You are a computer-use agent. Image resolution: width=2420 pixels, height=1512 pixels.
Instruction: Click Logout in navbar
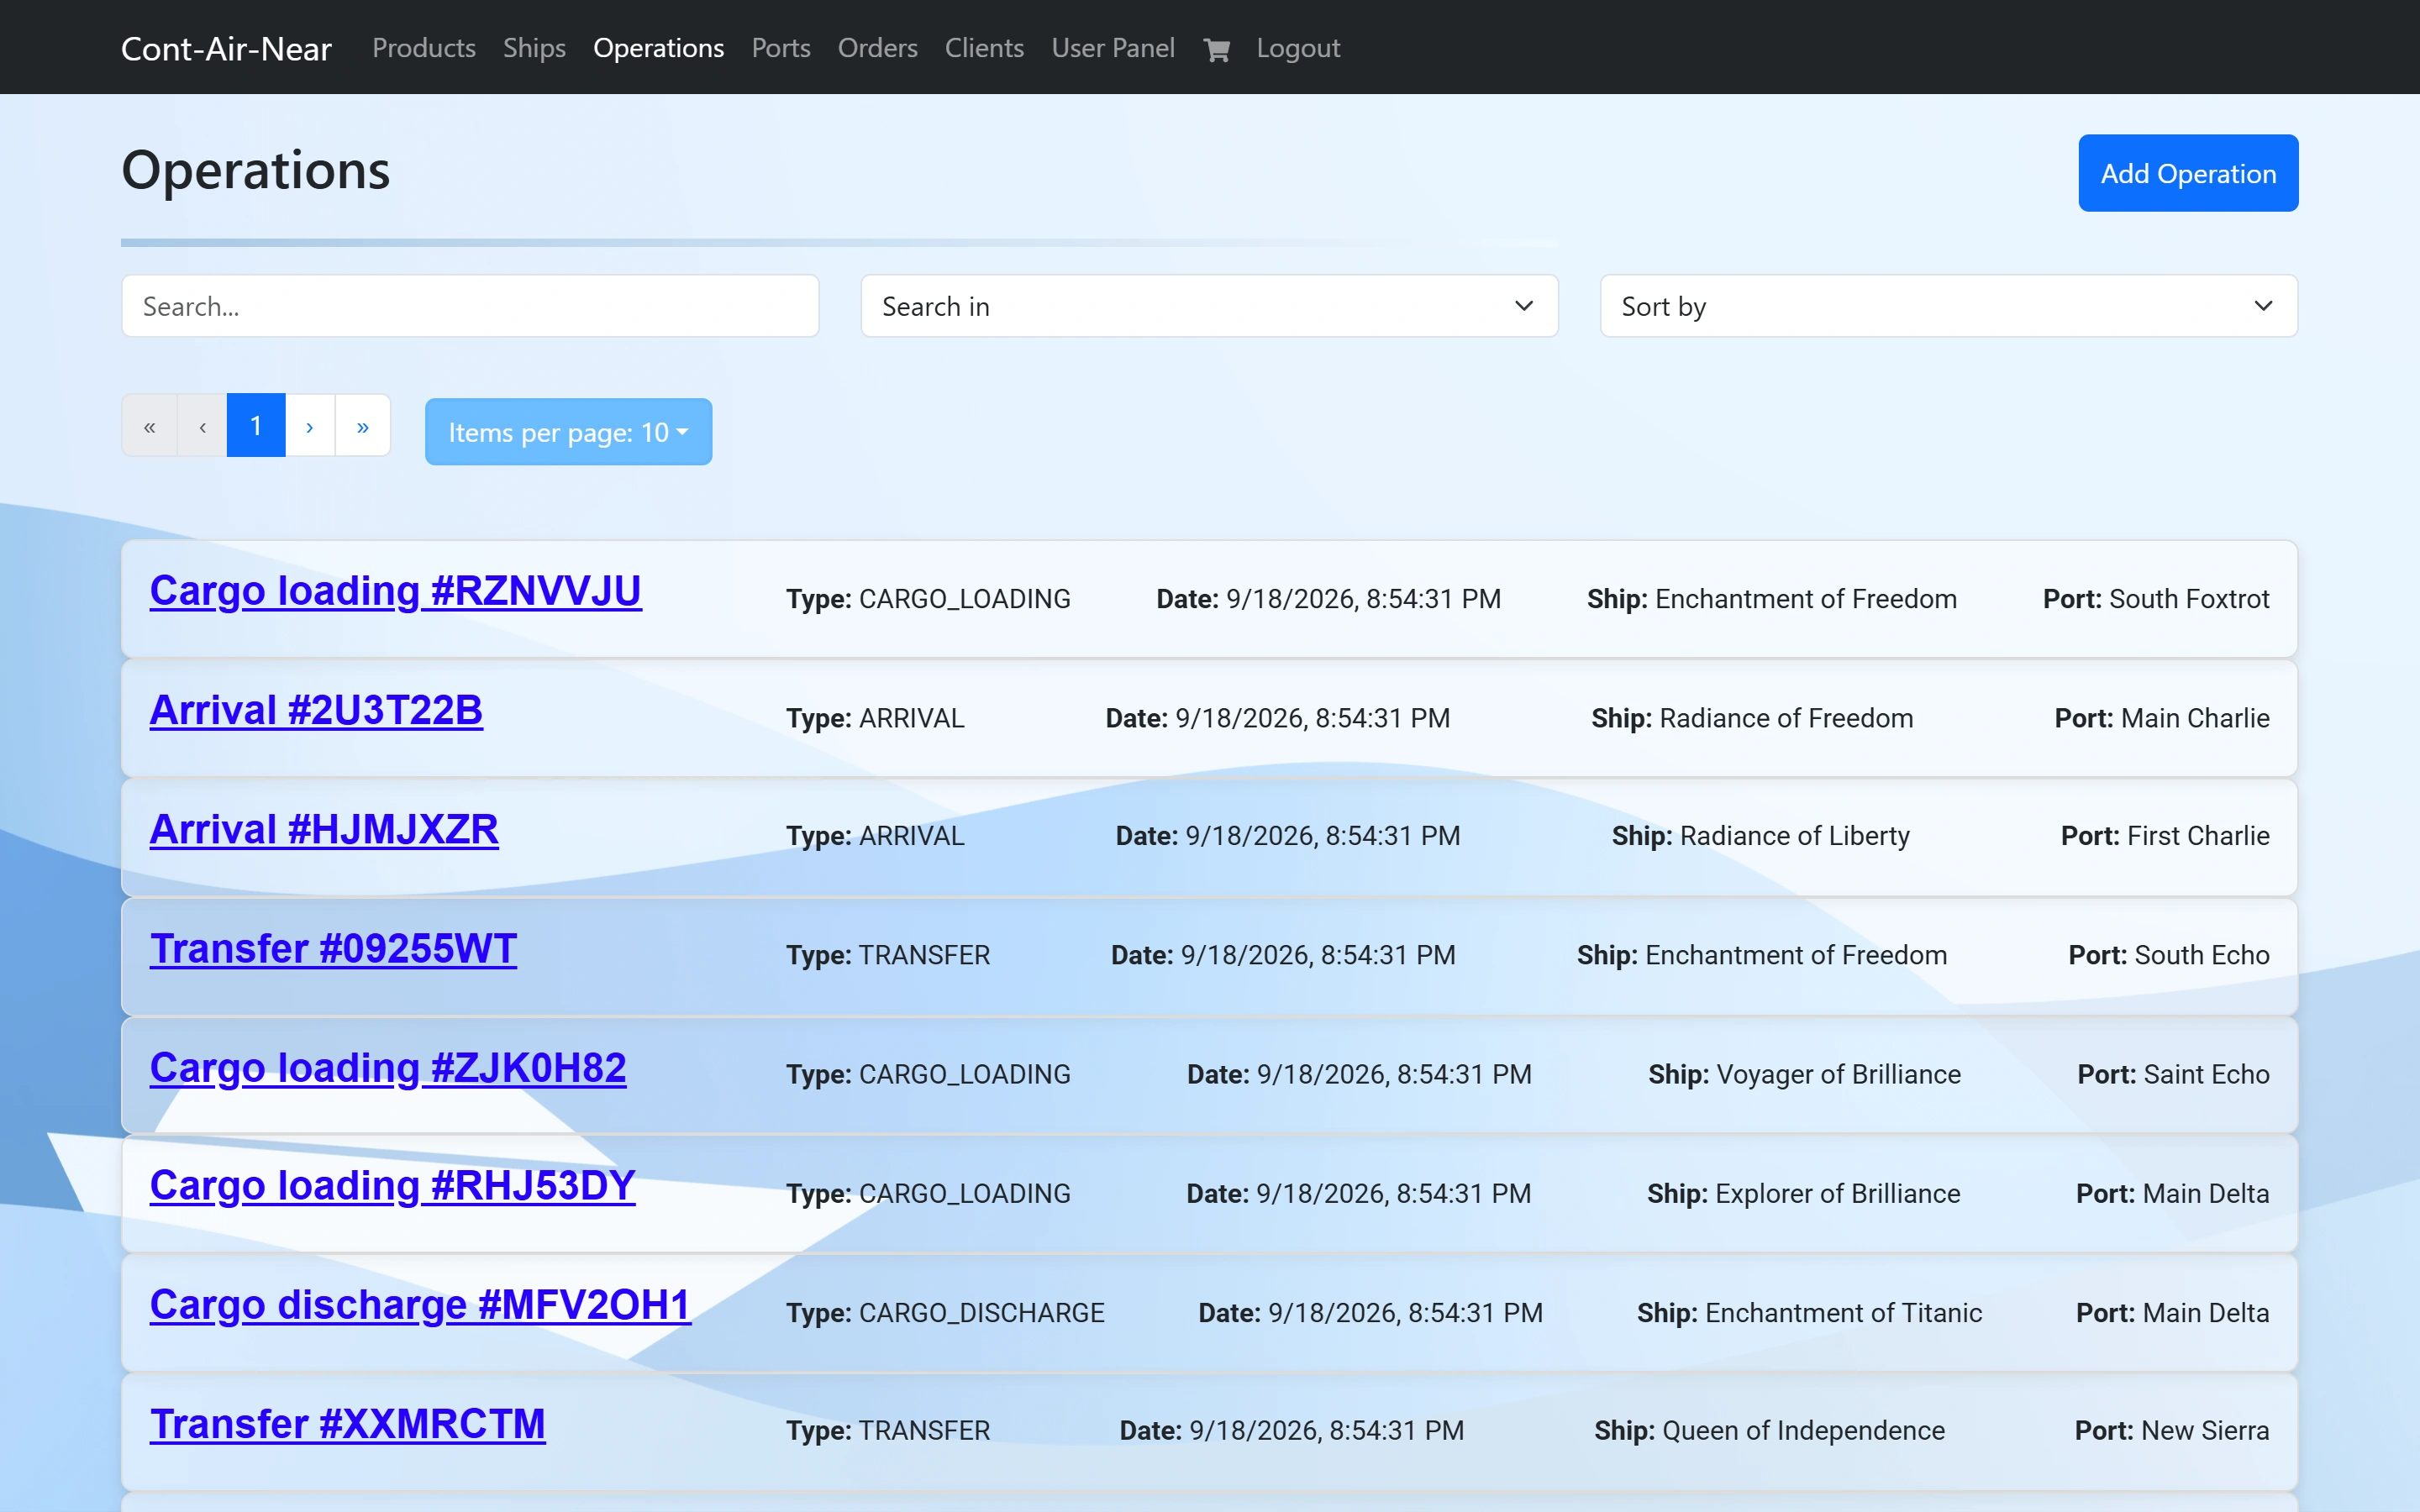tap(1298, 48)
